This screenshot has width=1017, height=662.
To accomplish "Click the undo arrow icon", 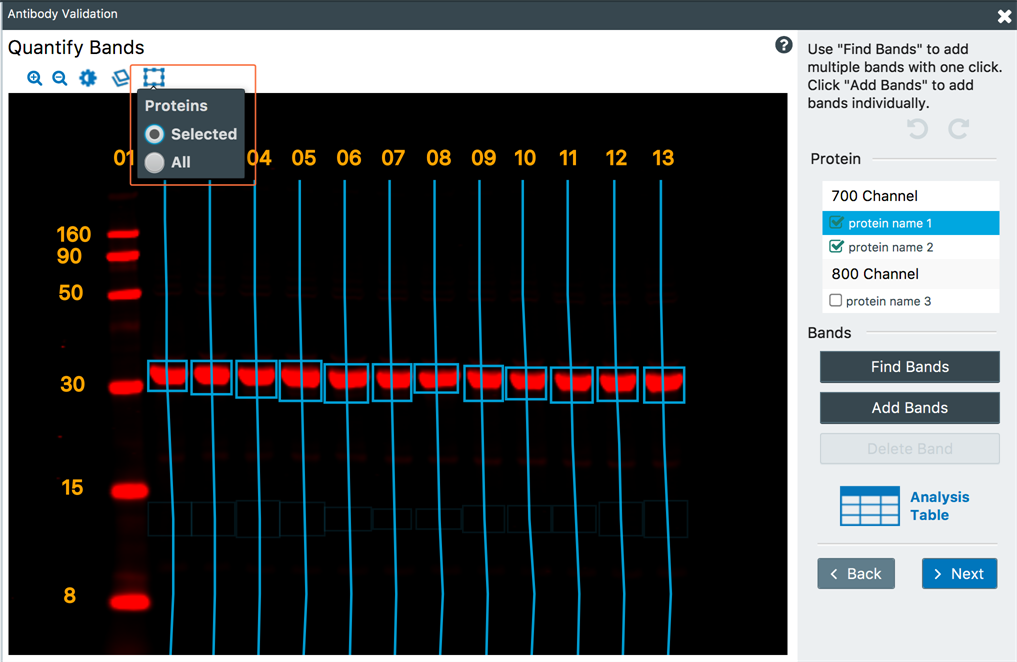I will [917, 129].
